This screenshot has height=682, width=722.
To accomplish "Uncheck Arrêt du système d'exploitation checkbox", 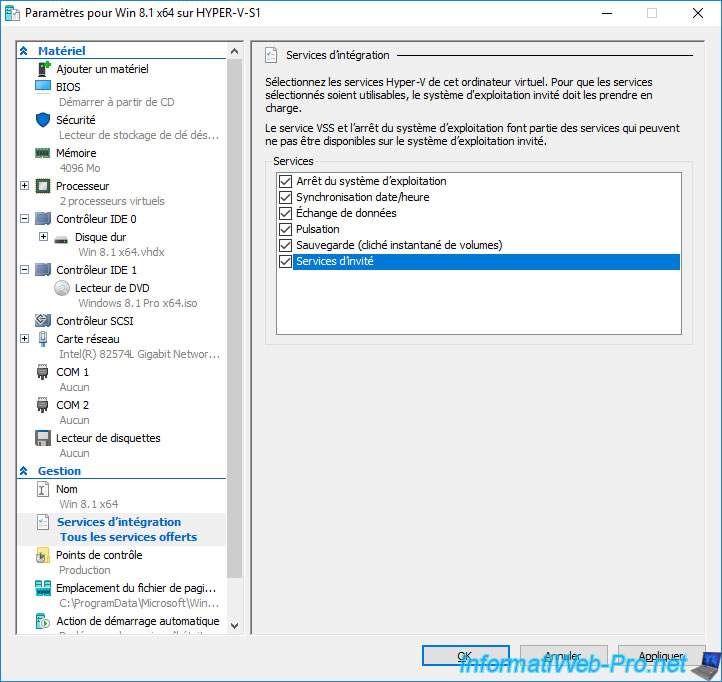I will pos(285,182).
